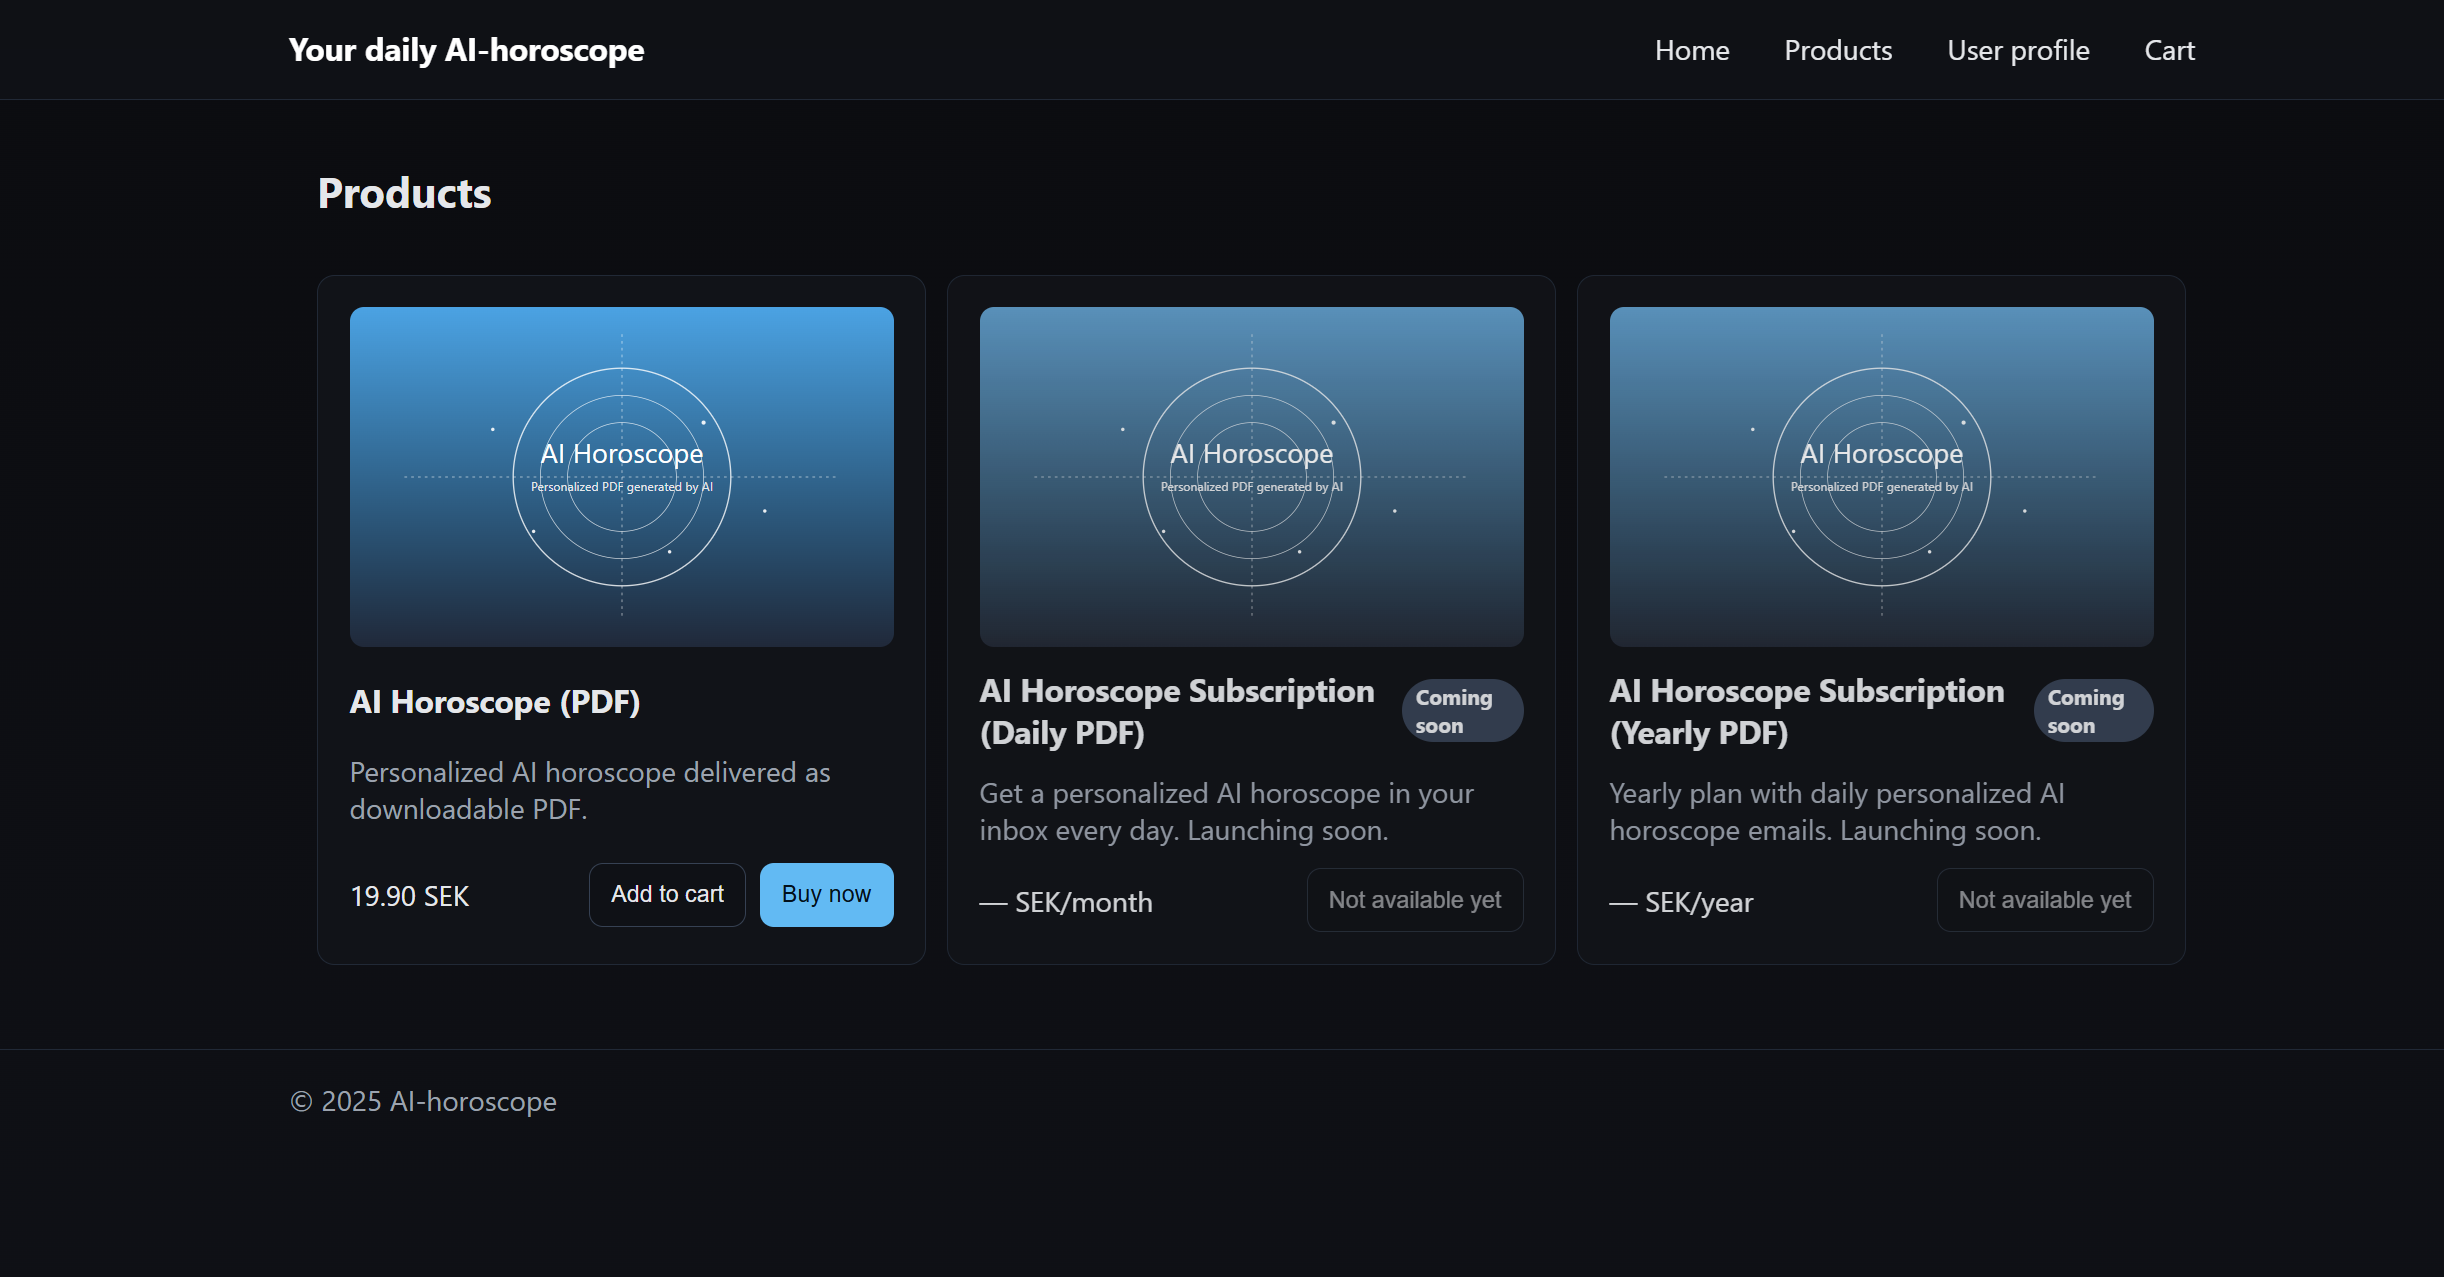Open the AI Horoscope (PDF) product title

click(x=494, y=702)
